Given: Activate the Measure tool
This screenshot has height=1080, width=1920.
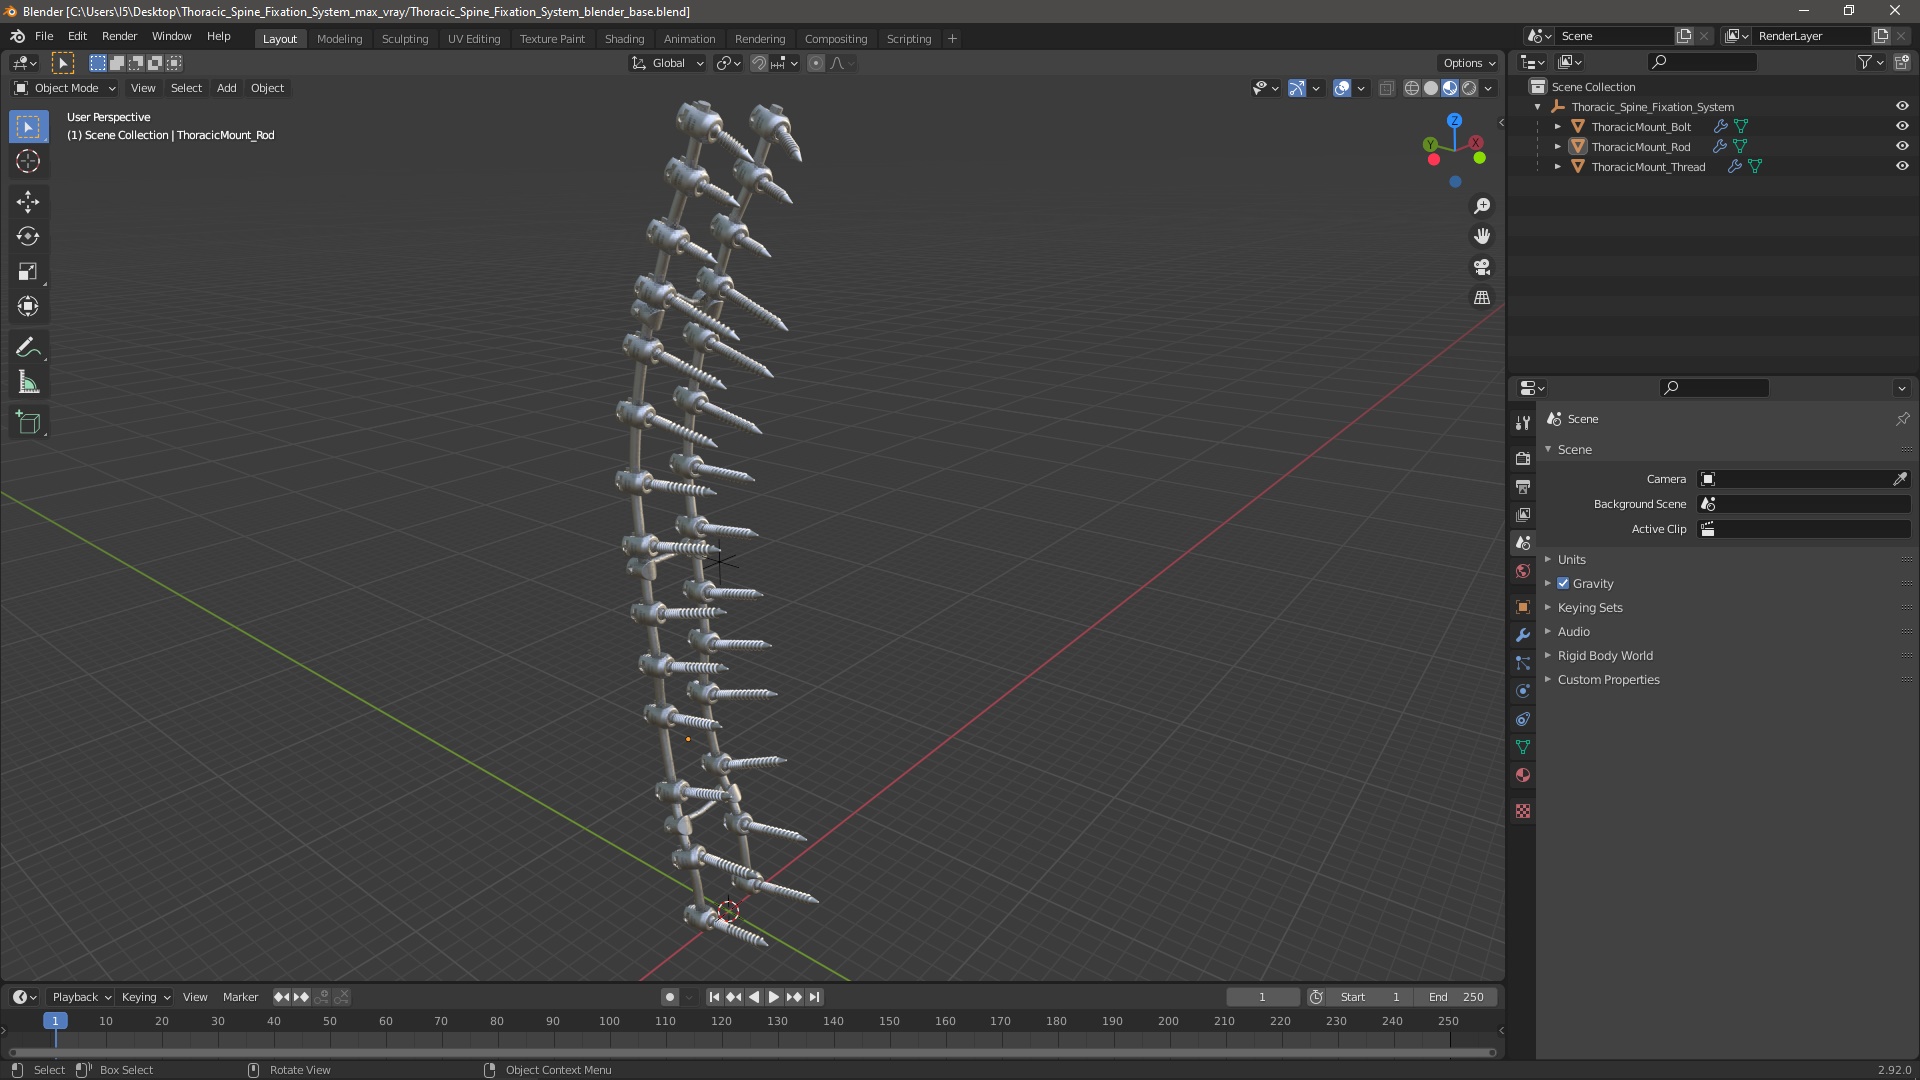Looking at the screenshot, I should coord(27,383).
